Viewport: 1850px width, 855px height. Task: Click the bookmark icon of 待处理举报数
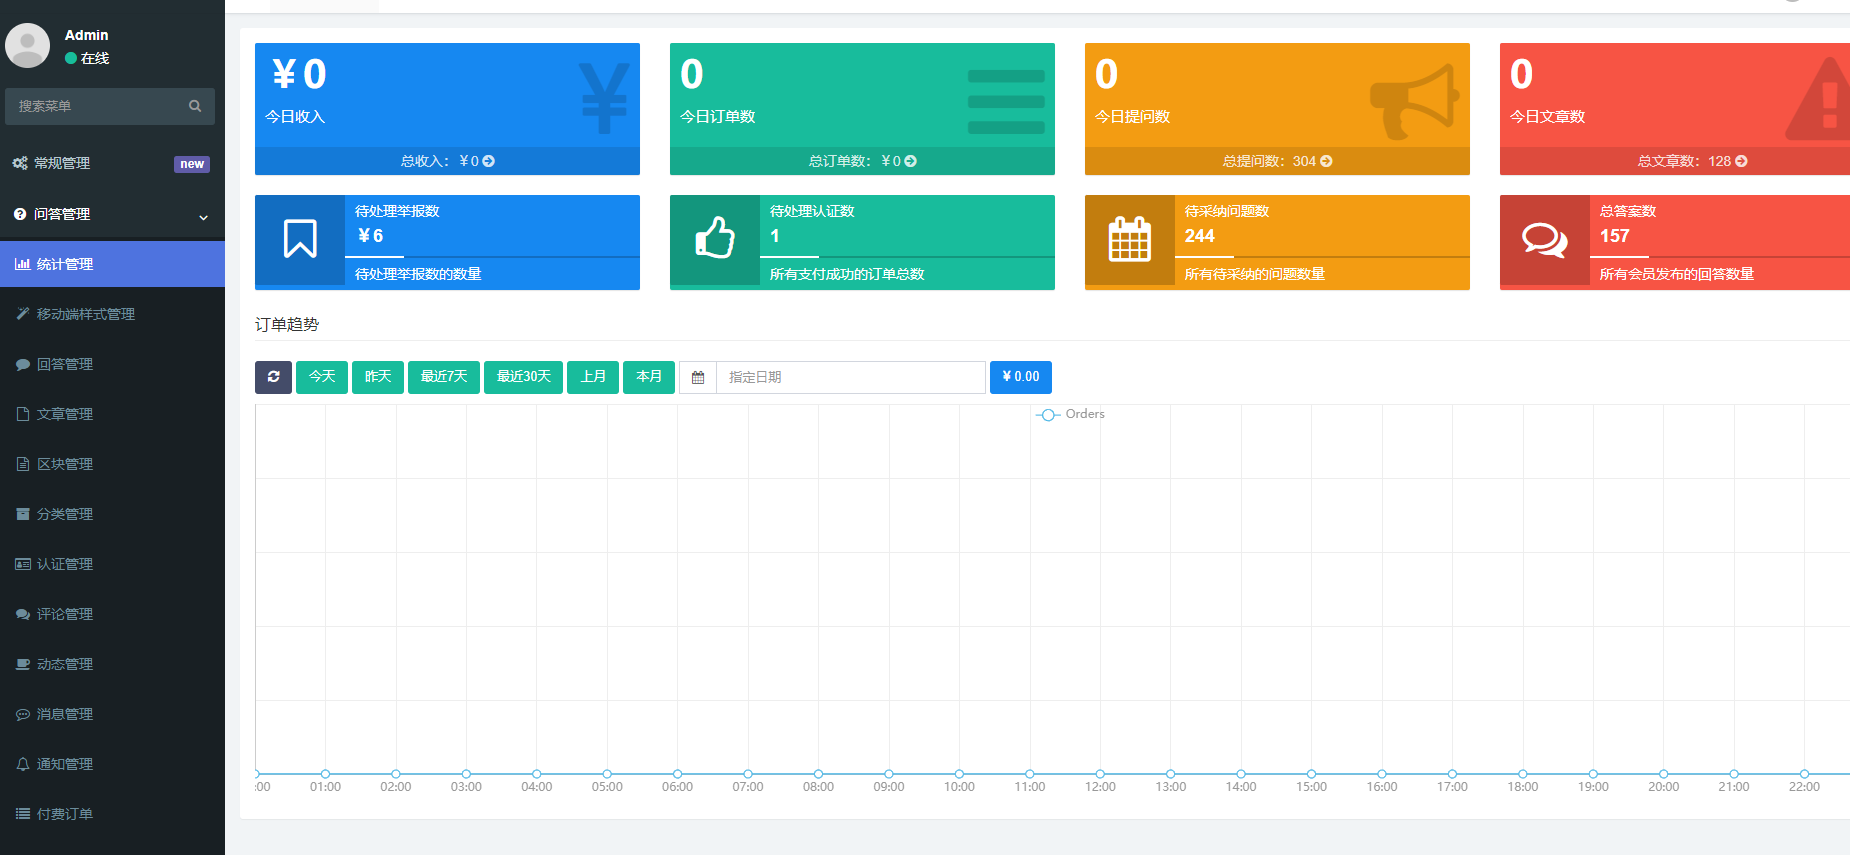[x=300, y=239]
